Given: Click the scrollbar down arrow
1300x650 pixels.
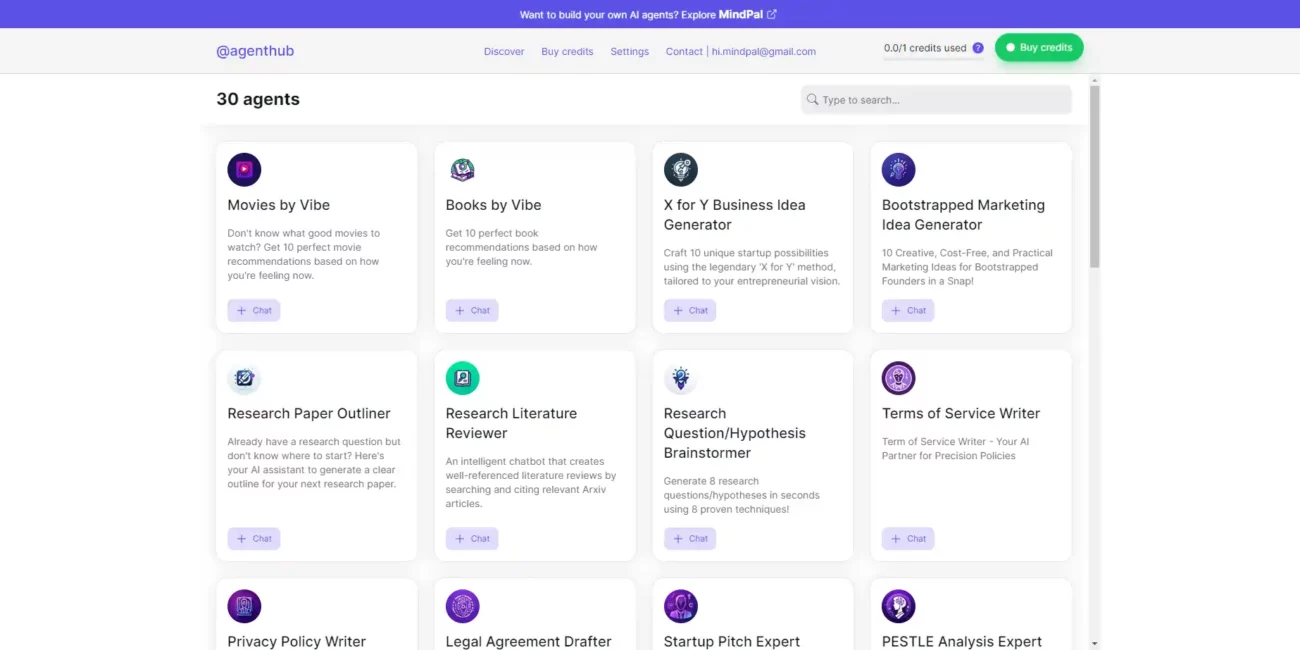Looking at the screenshot, I should click(1095, 643).
